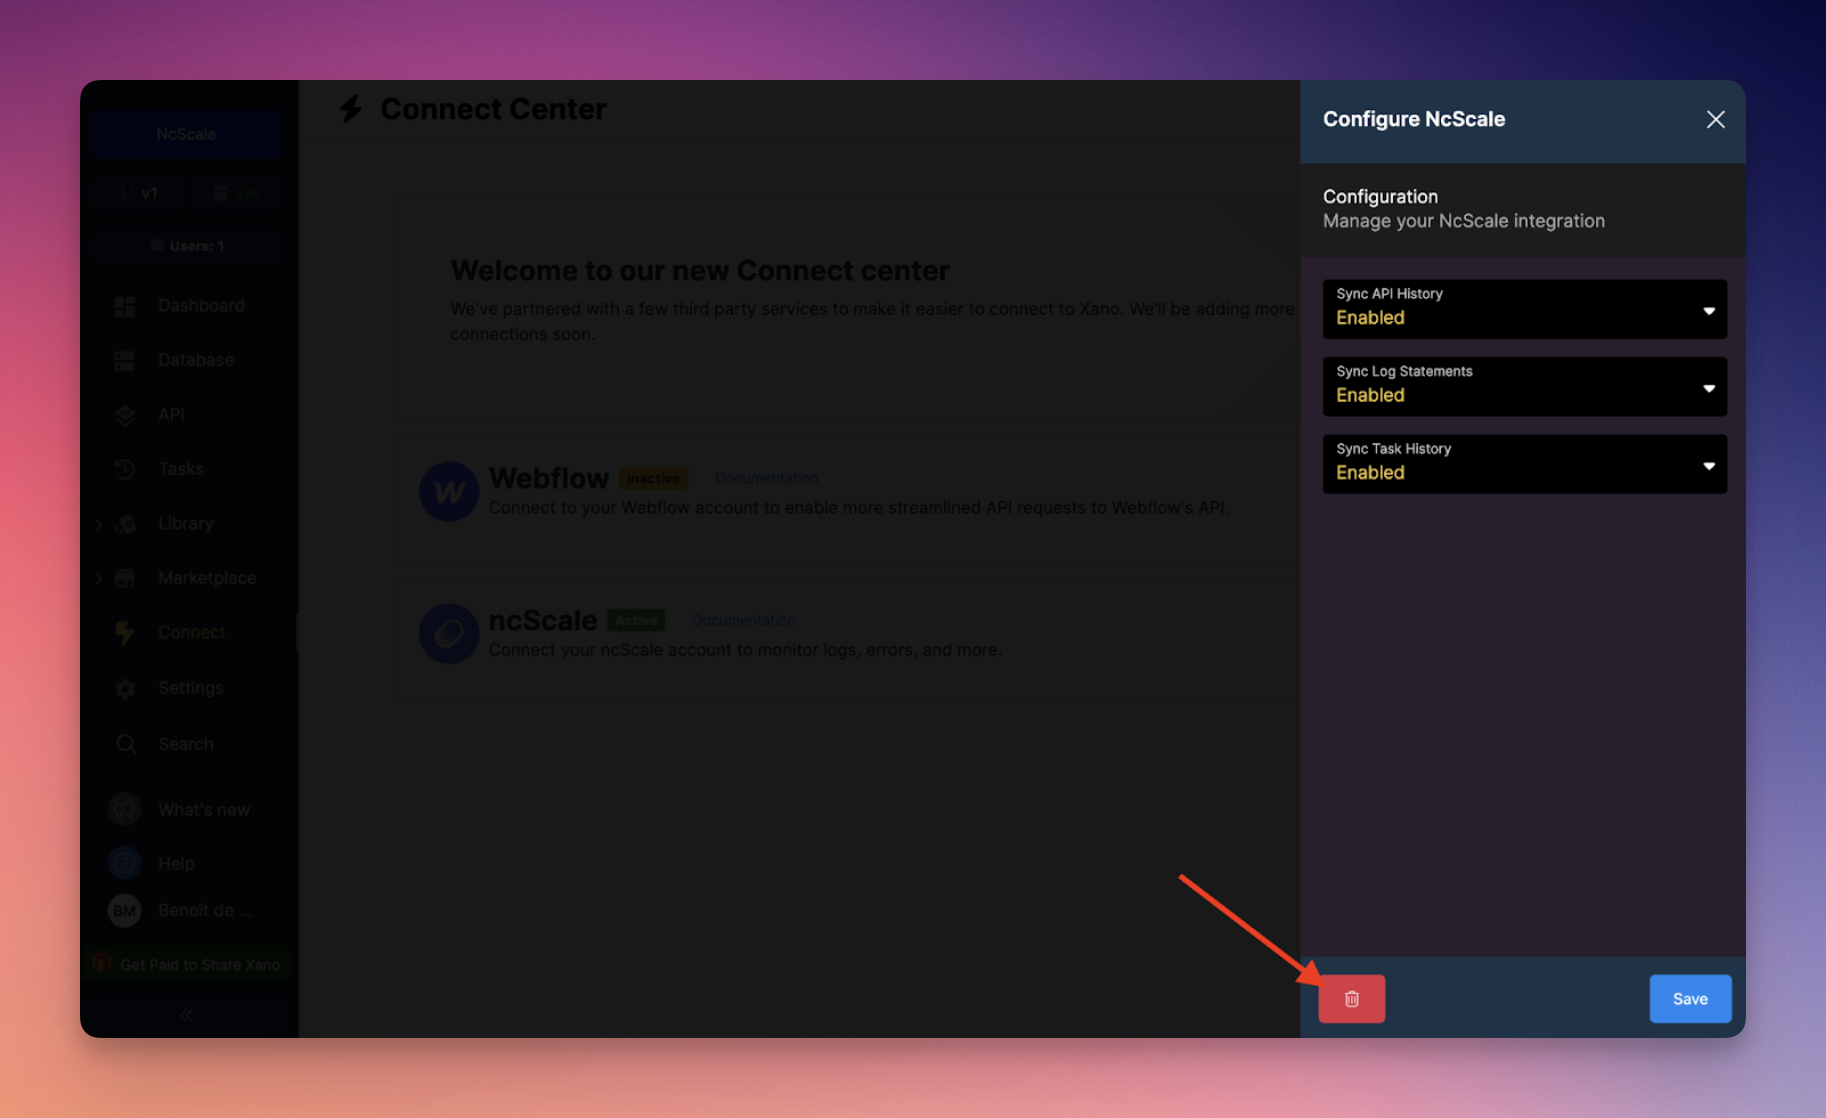Click the Dashboard grid icon

tap(125, 306)
